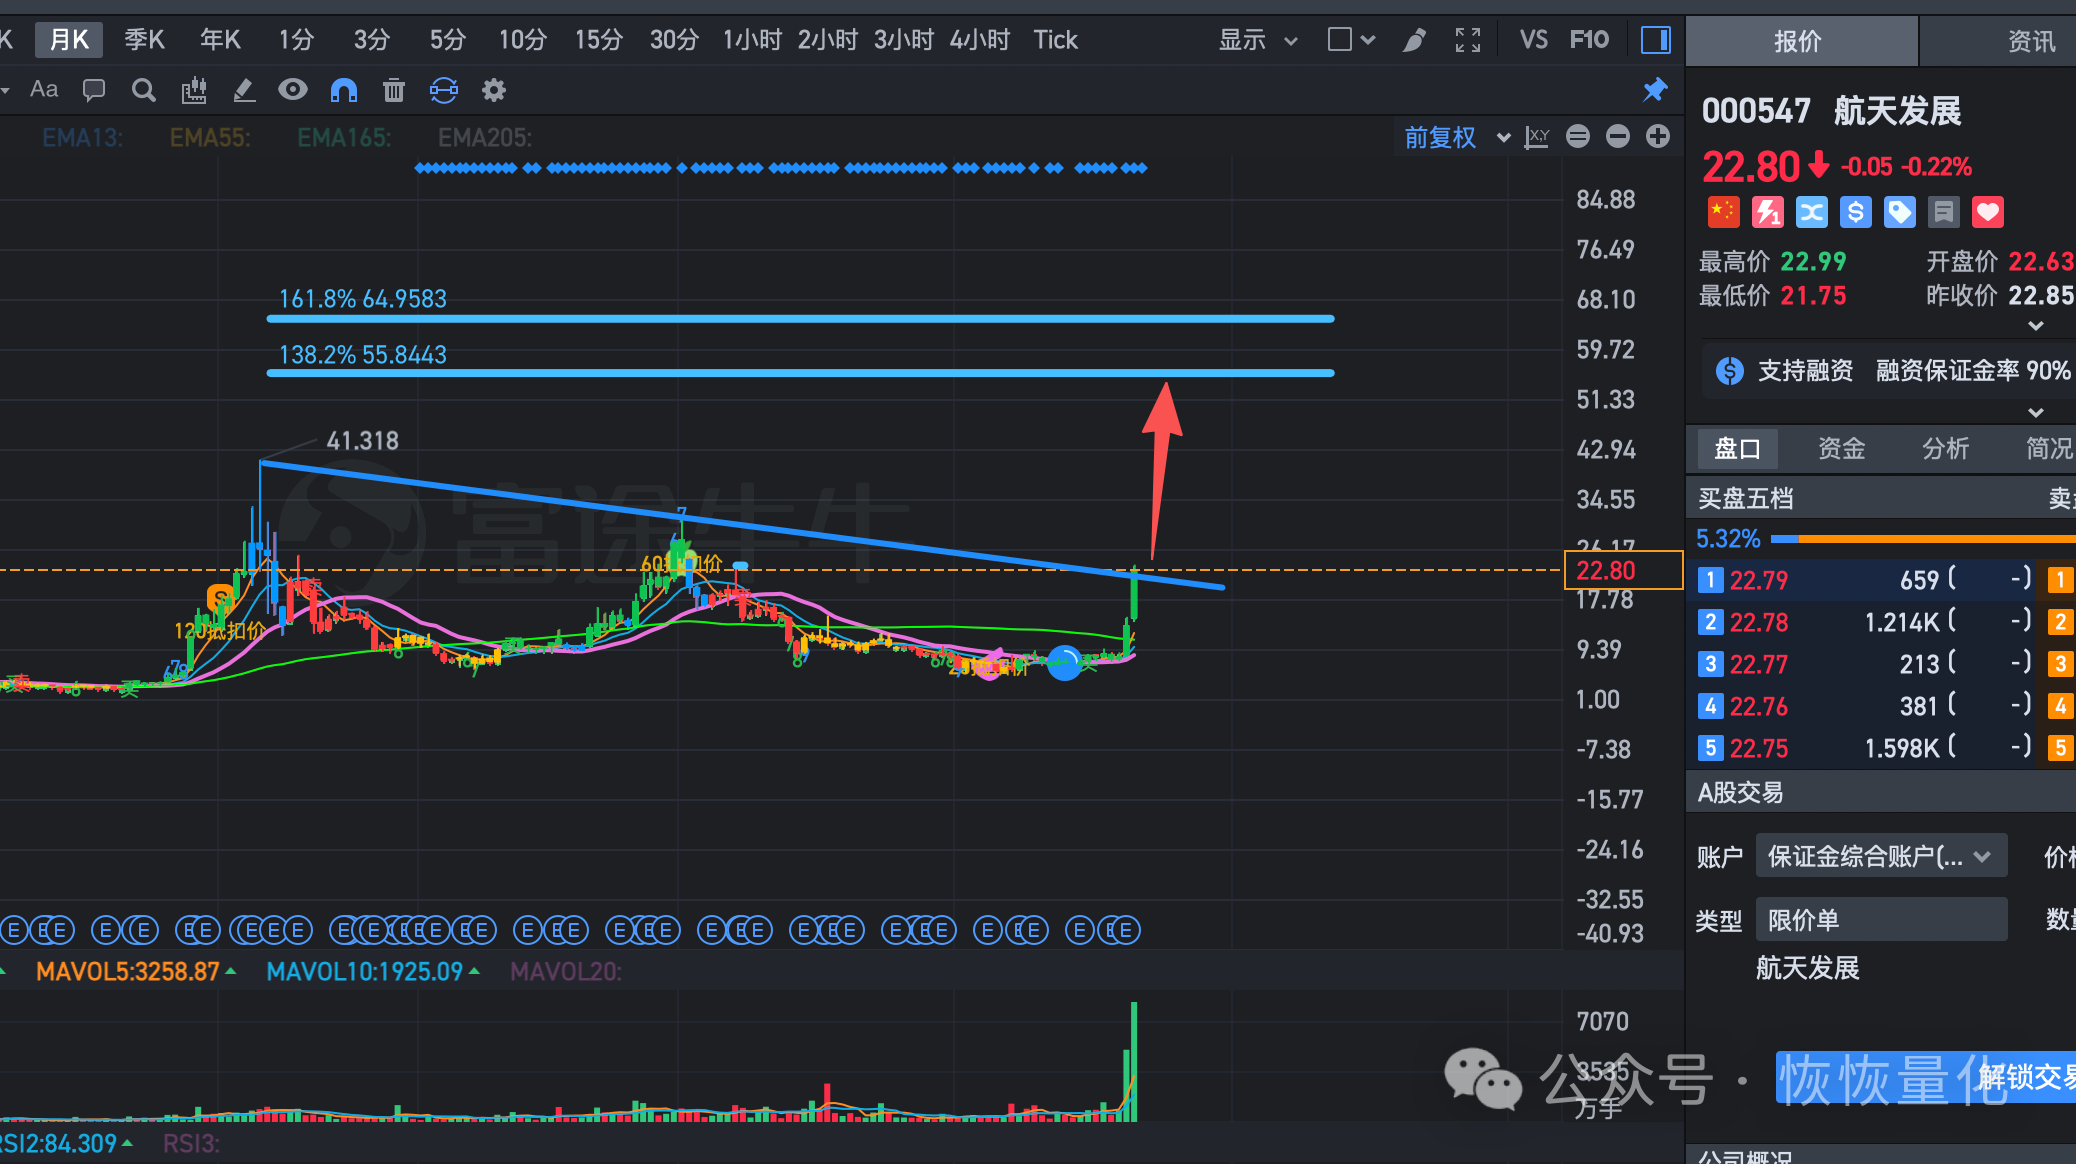2076x1164 pixels.
Task: Click the paintbrush theme icon
Action: pos(1414,40)
